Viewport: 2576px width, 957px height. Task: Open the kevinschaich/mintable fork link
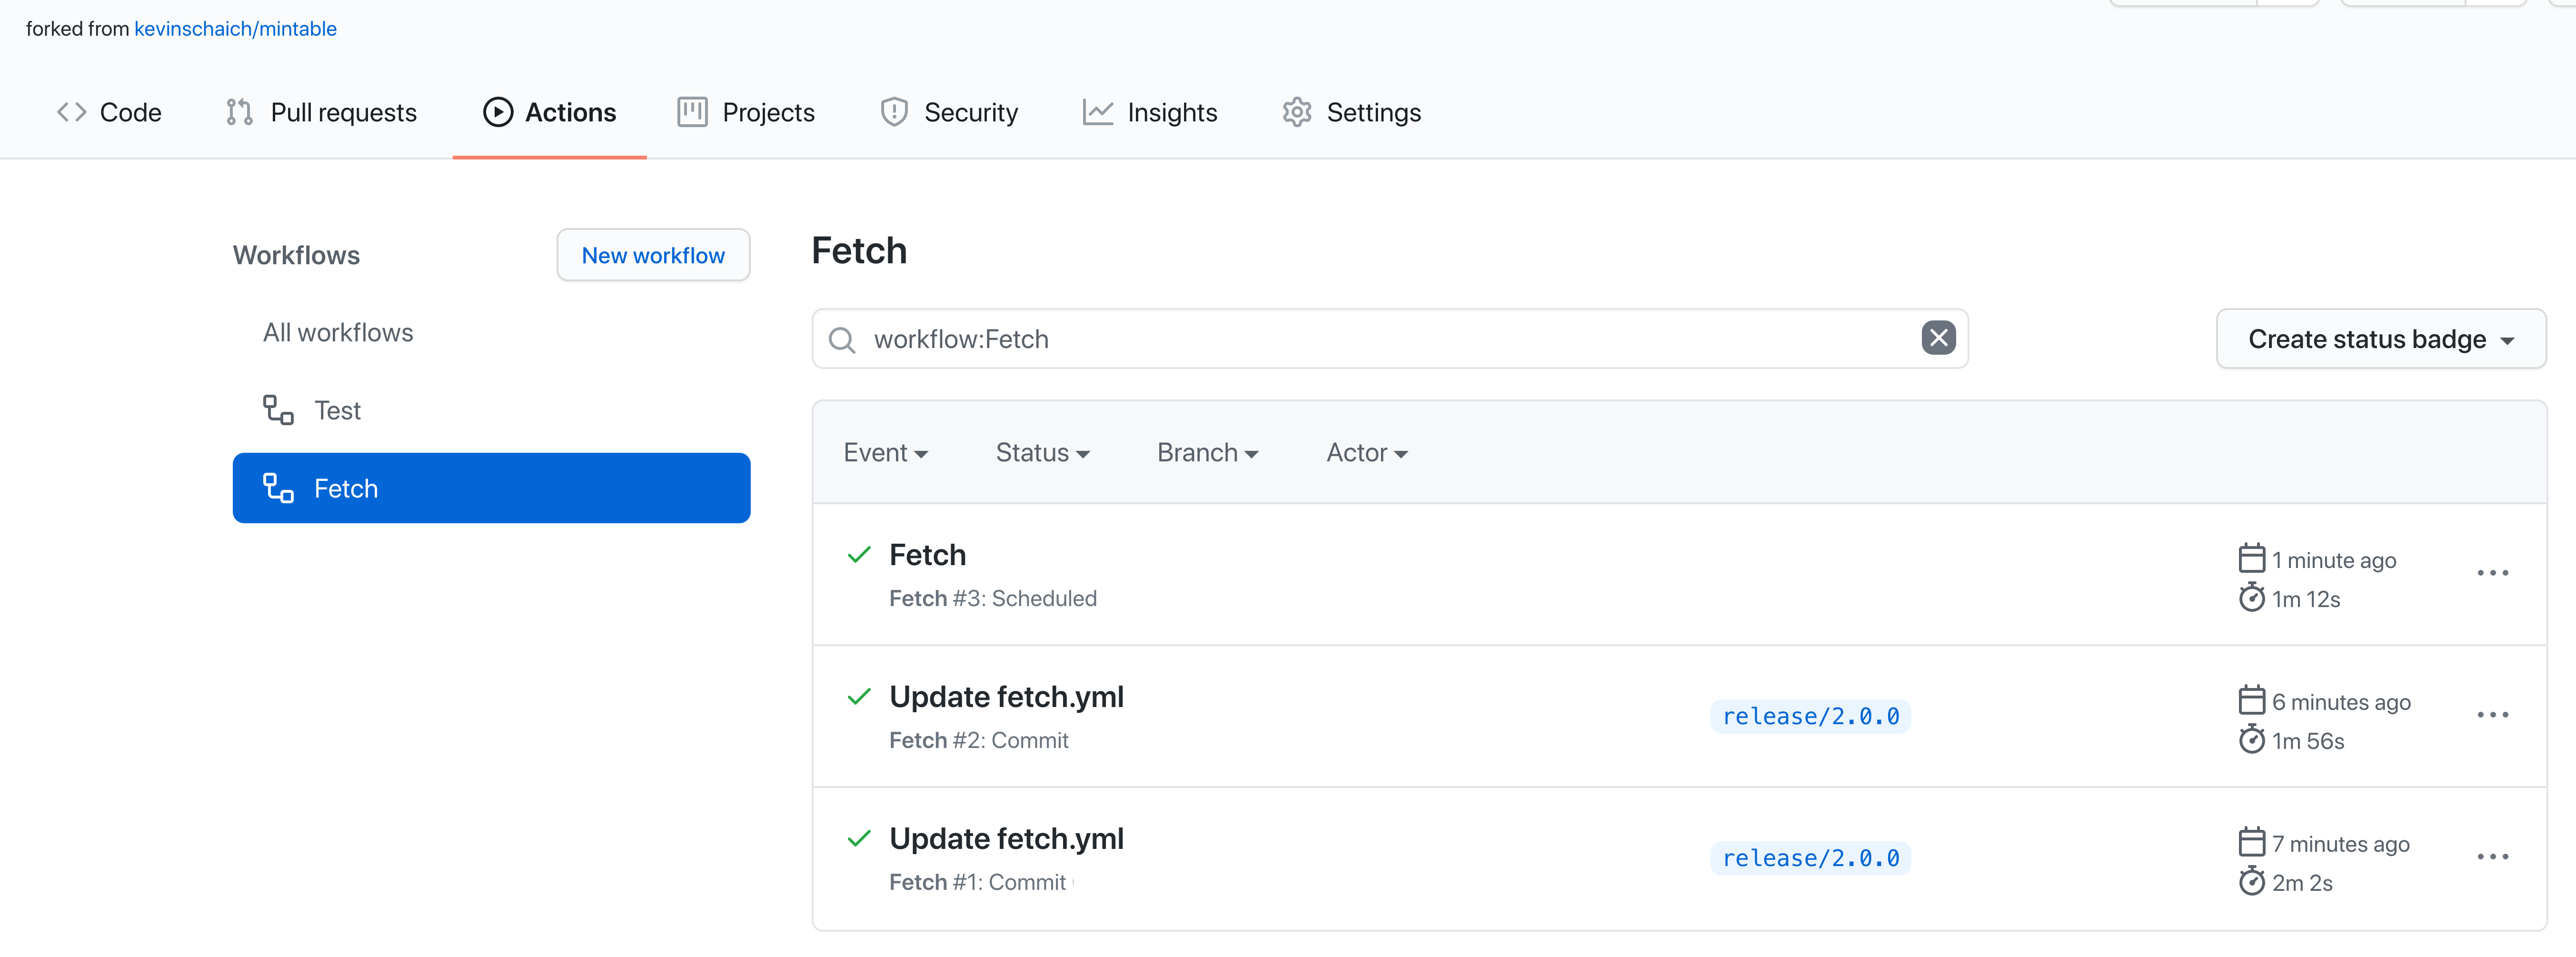click(235, 29)
